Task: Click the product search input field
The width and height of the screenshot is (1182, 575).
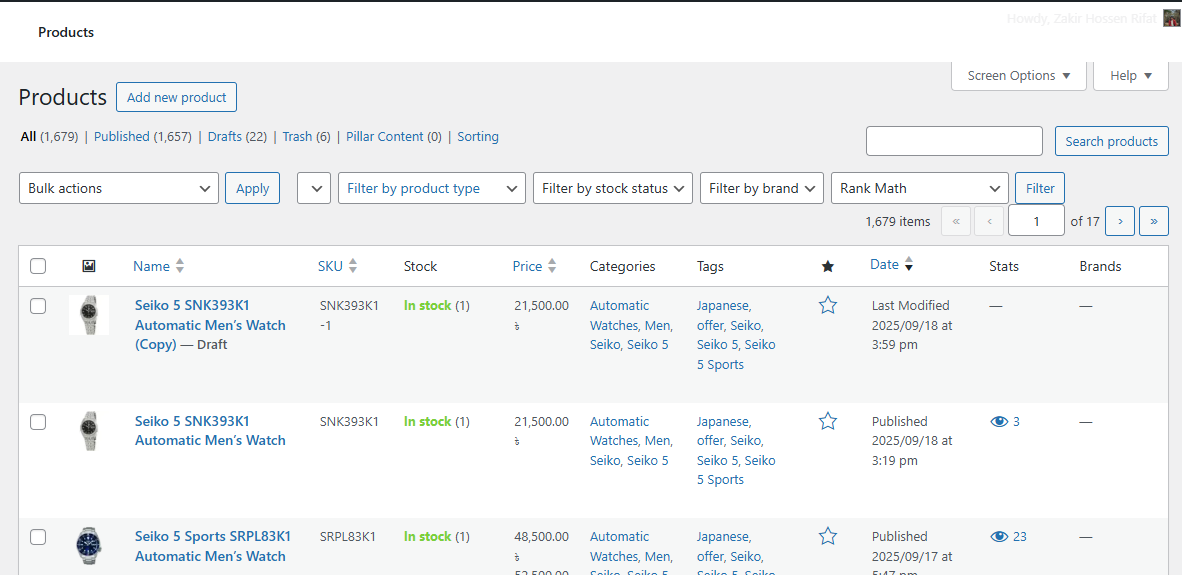Action: 953,141
